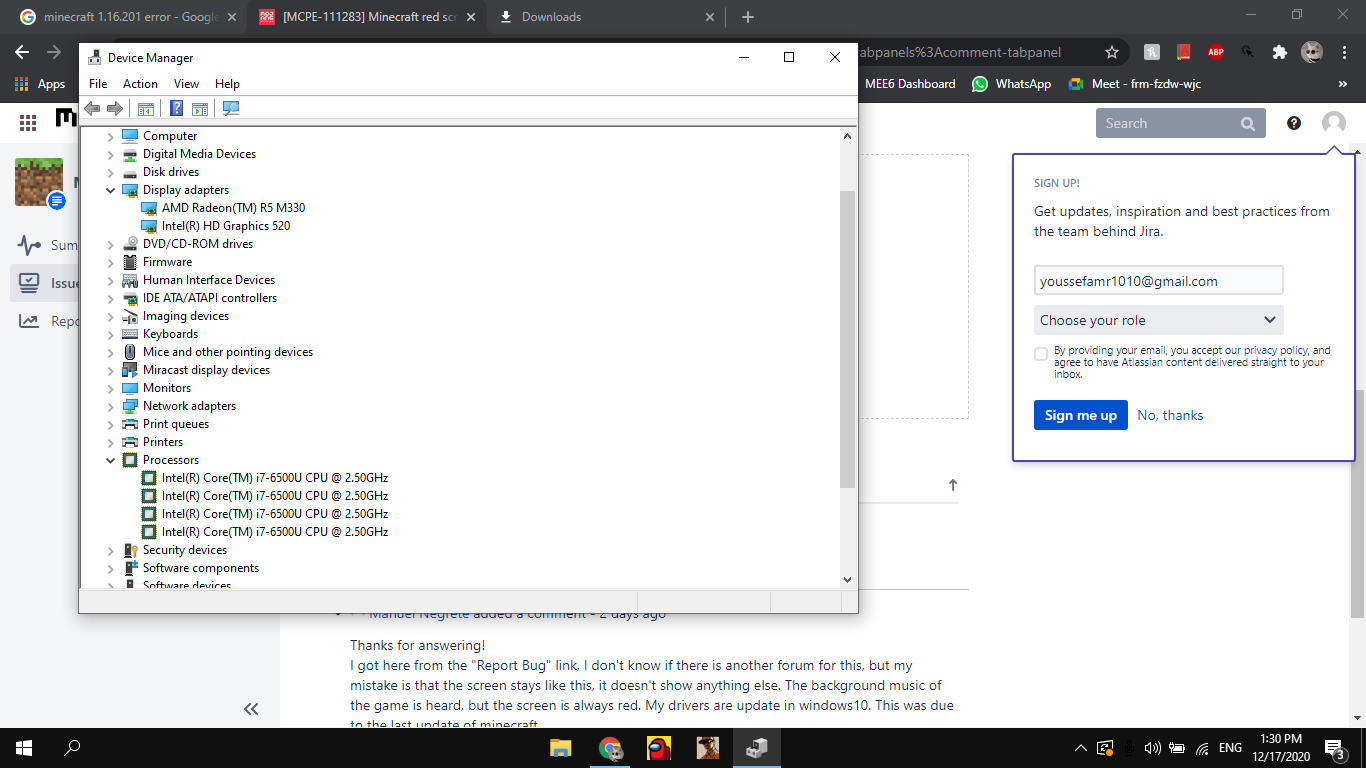Click the volume speaker tray icon

click(1152, 748)
